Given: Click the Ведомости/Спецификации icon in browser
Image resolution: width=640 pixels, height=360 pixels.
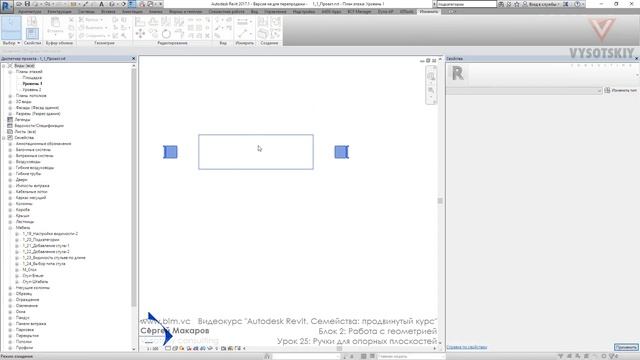Looking at the screenshot, I should 10,126.
